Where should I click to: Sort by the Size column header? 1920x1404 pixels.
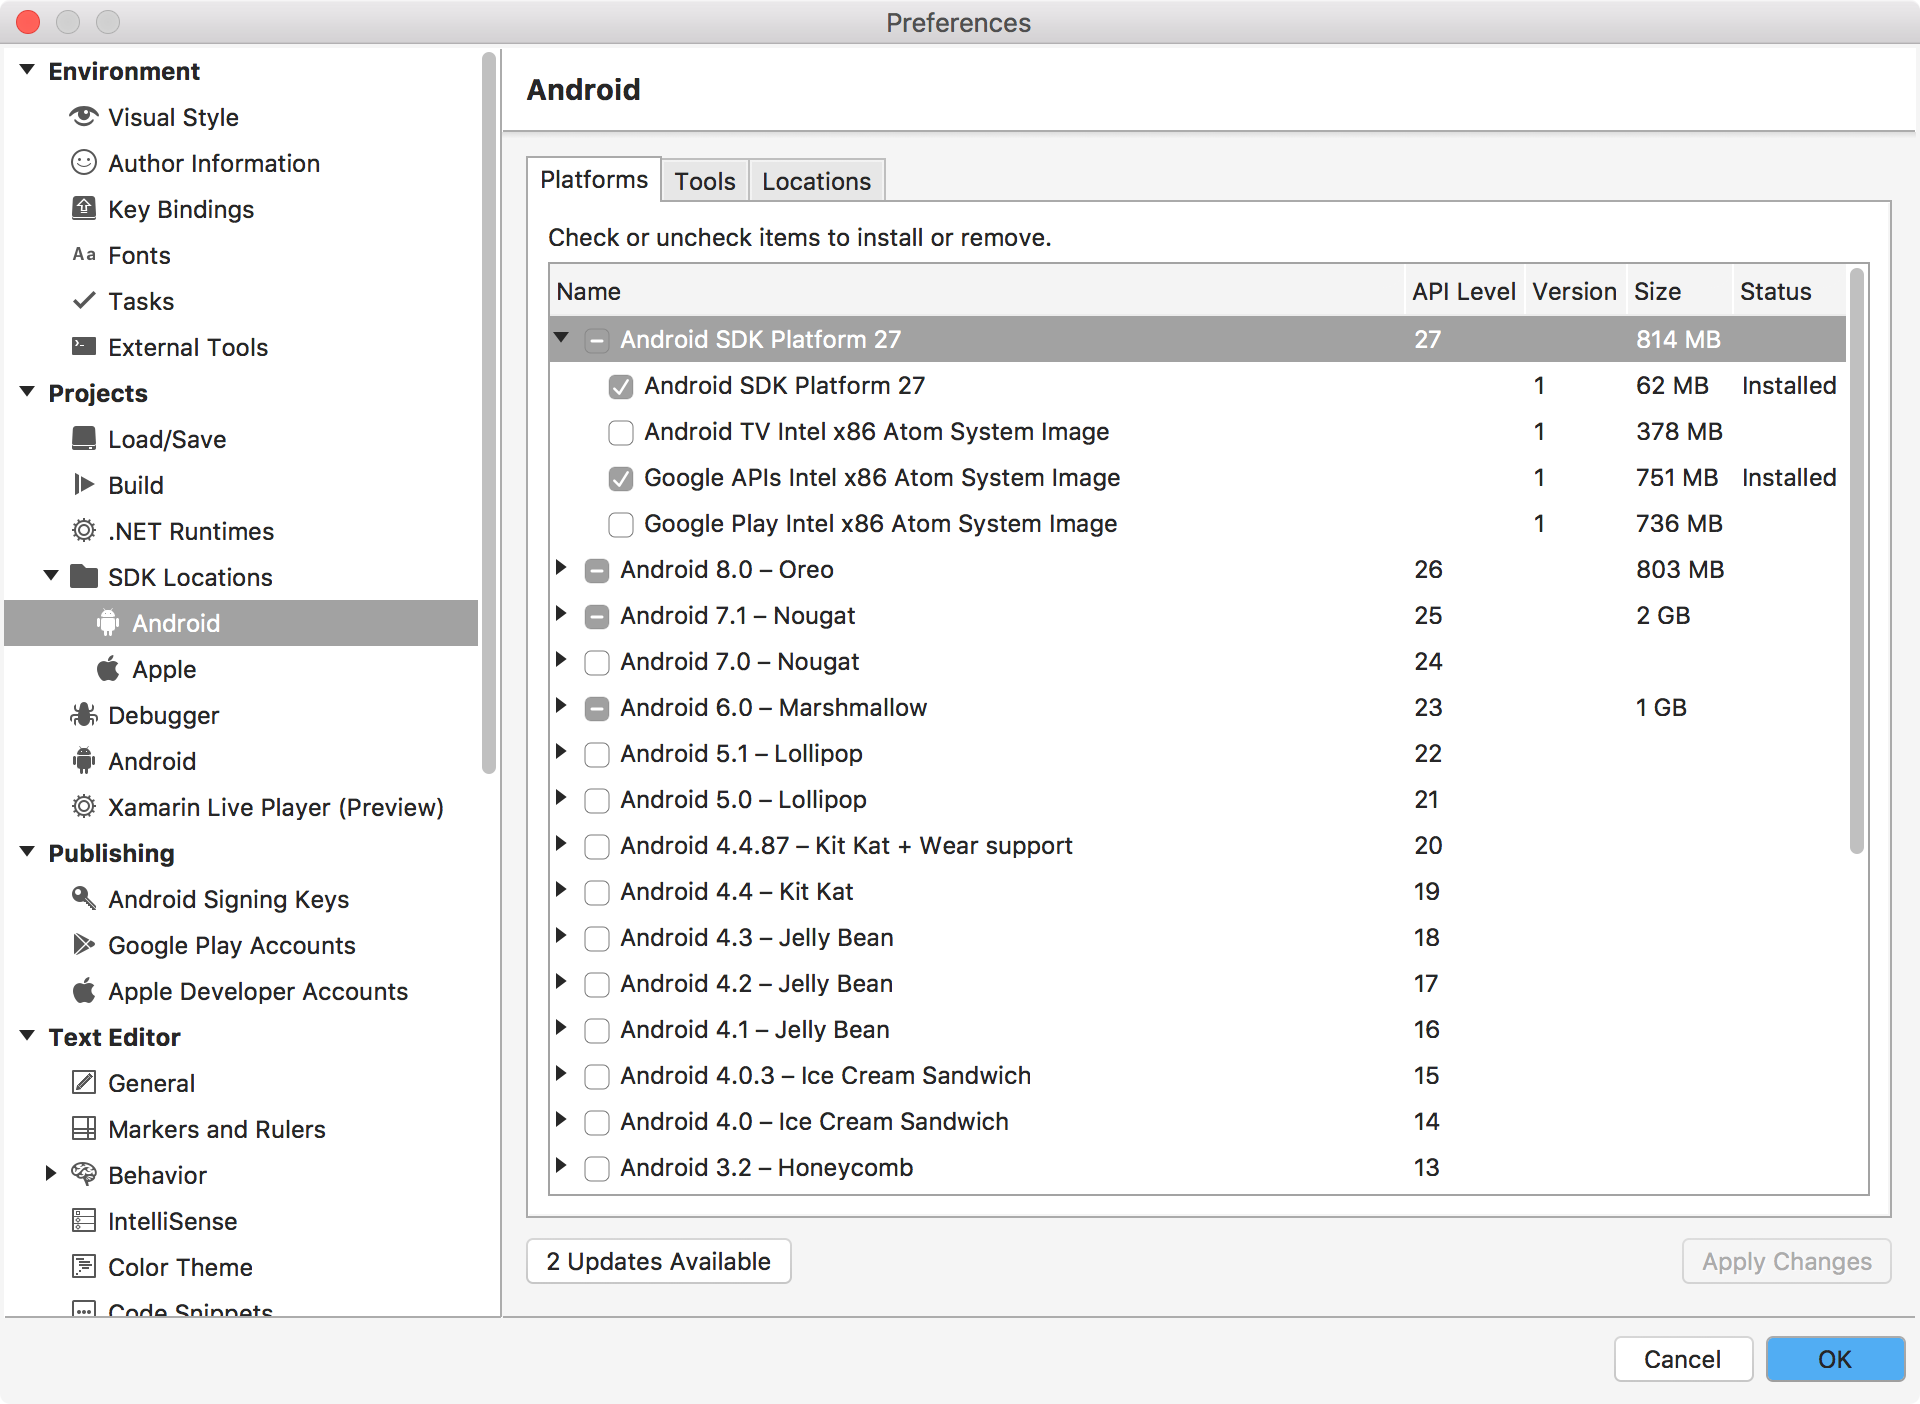[x=1679, y=291]
